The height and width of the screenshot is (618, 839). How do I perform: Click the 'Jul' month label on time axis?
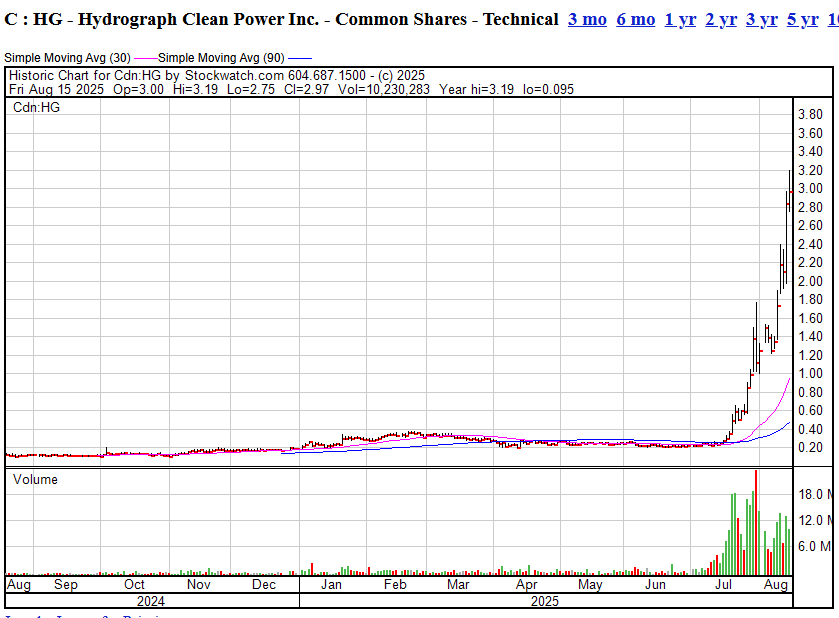(x=723, y=584)
